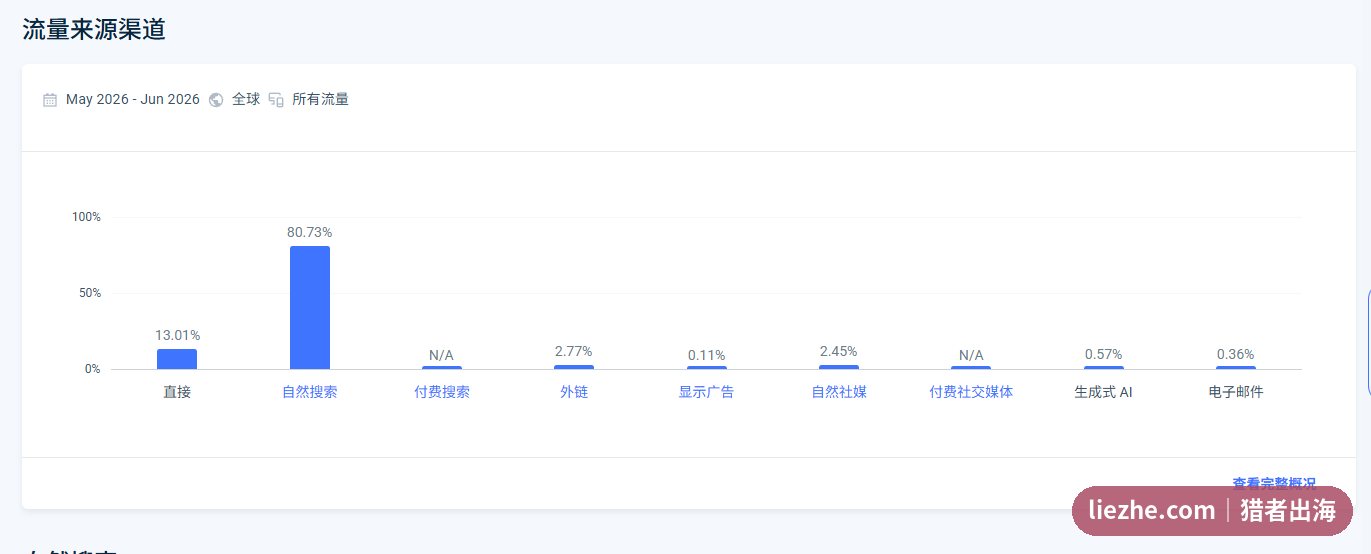Click the 生成式 AI axis label
1371x554 pixels.
click(x=1103, y=392)
